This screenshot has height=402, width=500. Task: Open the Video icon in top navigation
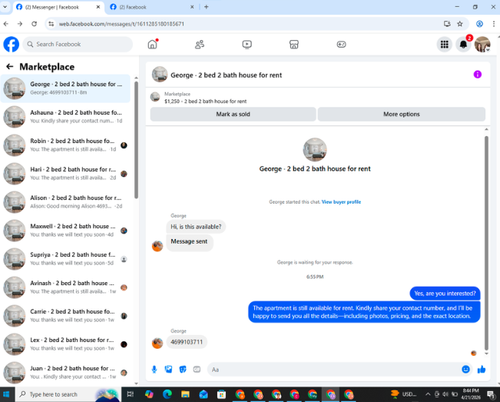coord(247,44)
